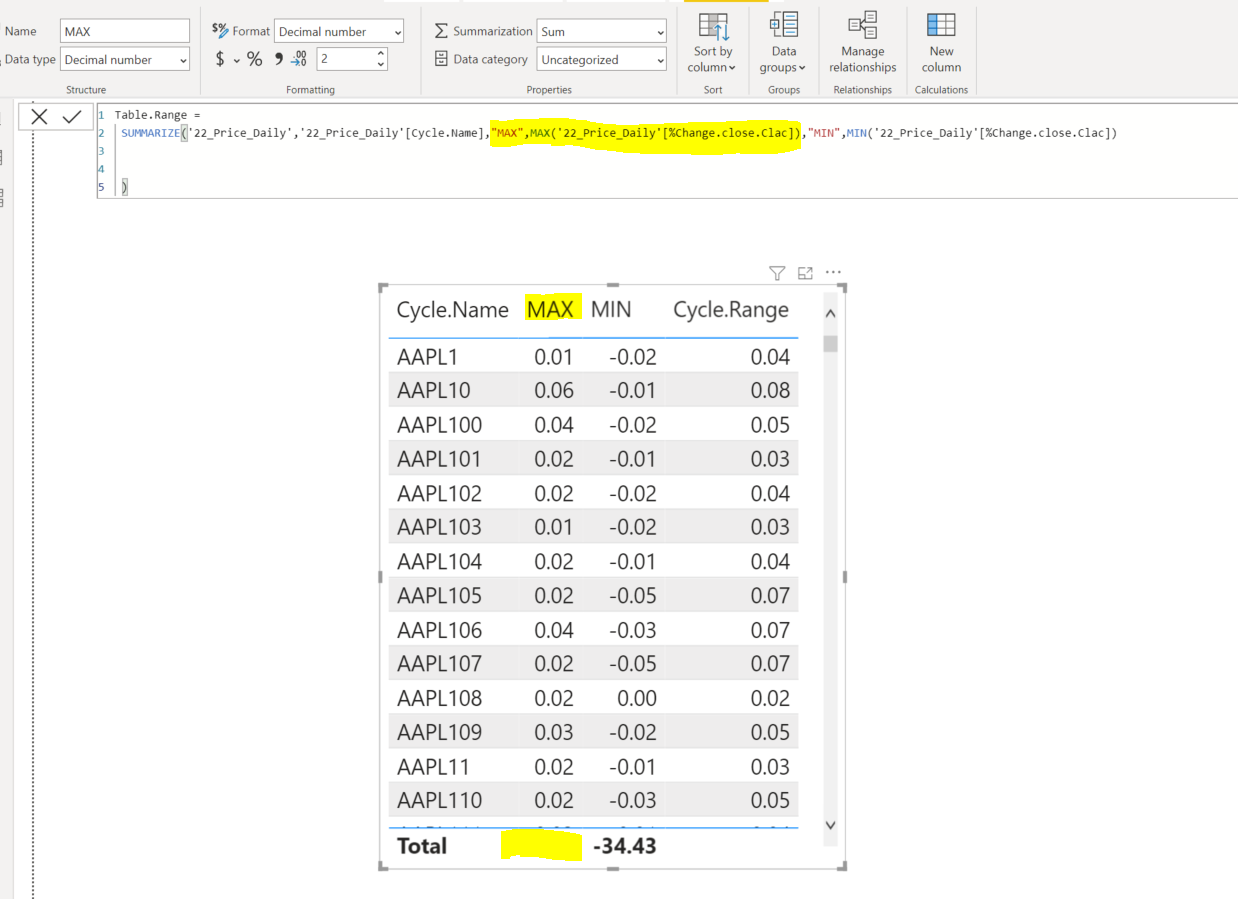
Task: Commit the formula with the checkmark icon
Action: pyautogui.click(x=71, y=117)
